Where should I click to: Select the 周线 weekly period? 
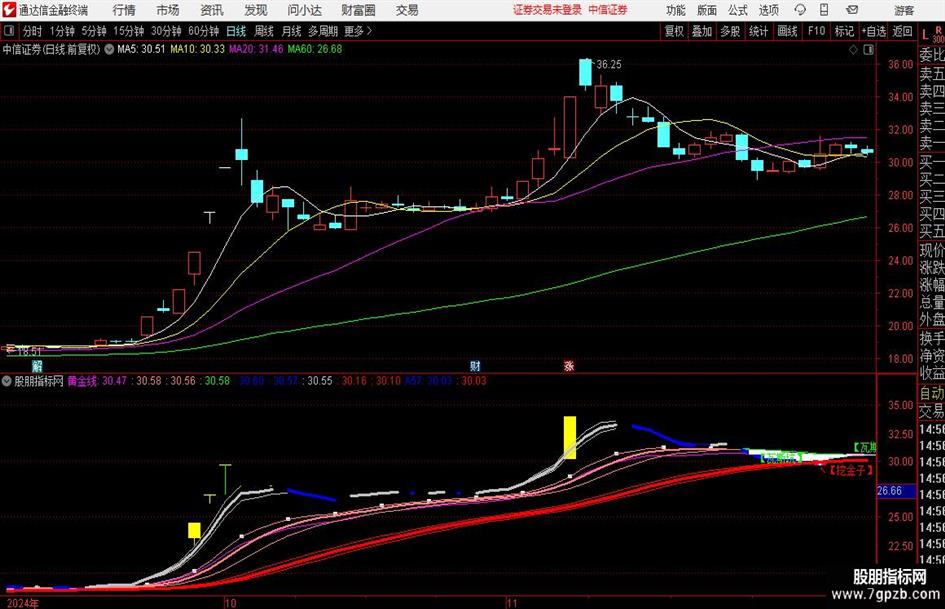point(264,31)
